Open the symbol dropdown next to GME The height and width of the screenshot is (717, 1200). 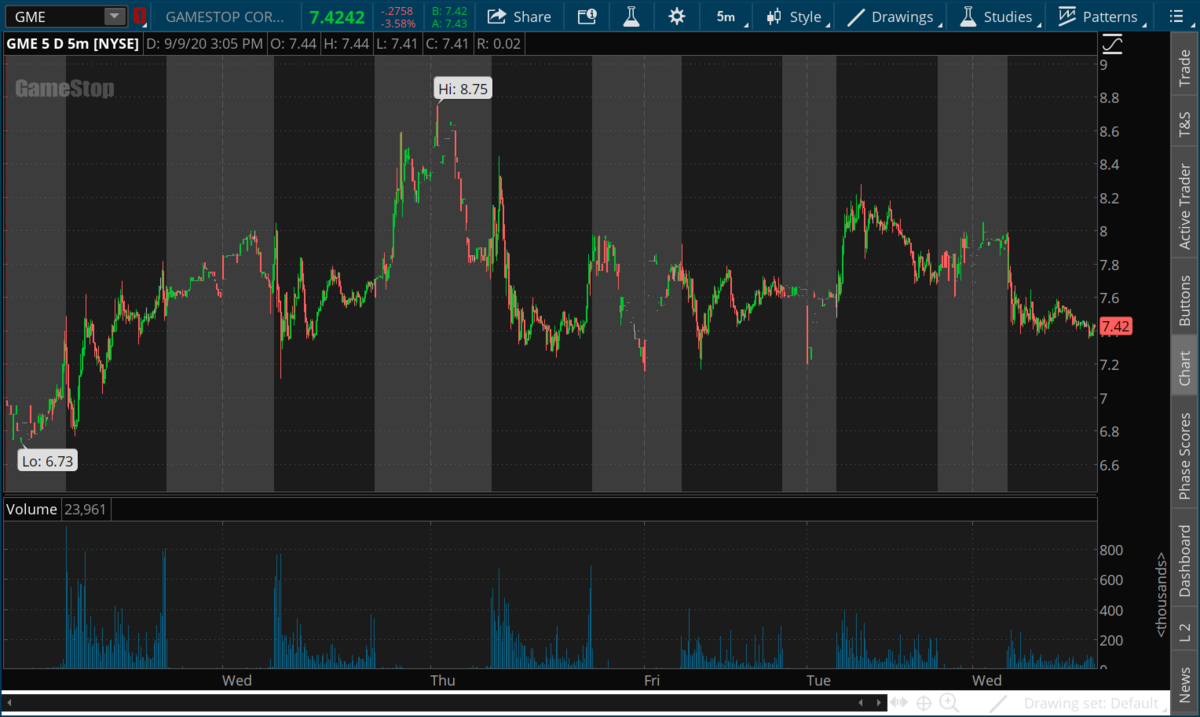pos(115,16)
